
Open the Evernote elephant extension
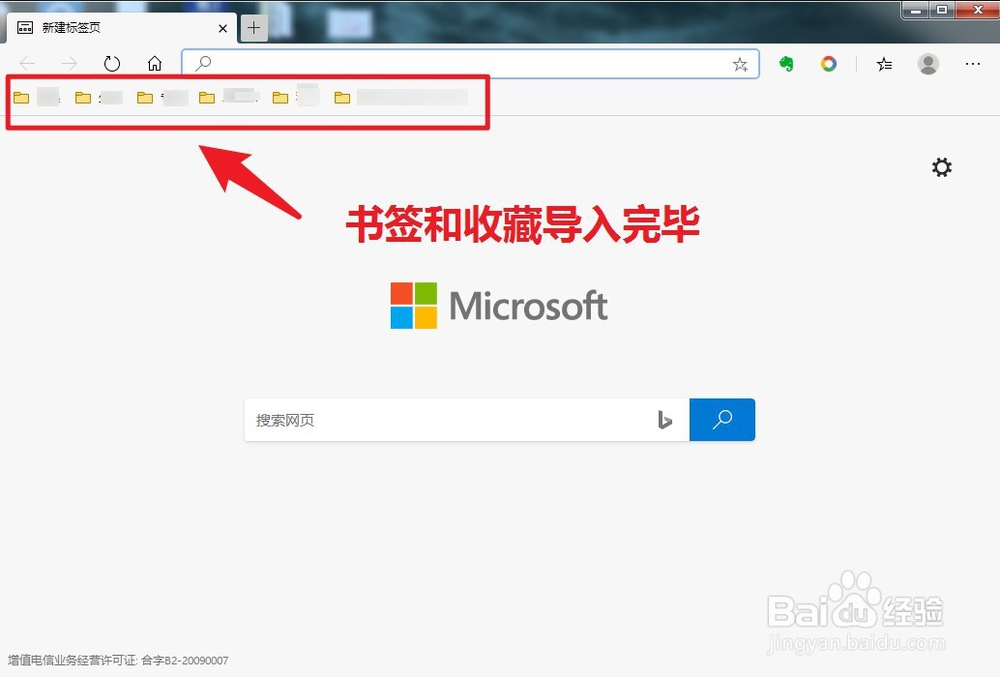click(x=786, y=64)
